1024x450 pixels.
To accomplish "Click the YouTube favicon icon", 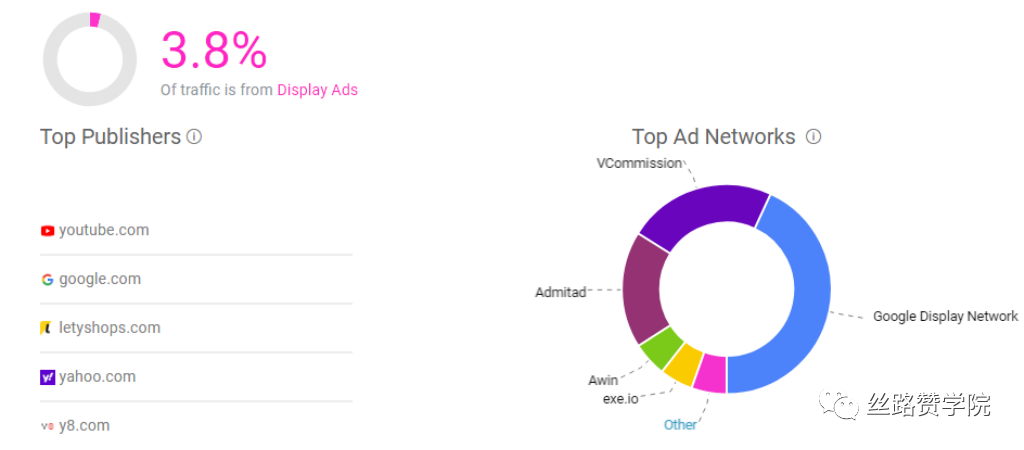I will pyautogui.click(x=47, y=231).
